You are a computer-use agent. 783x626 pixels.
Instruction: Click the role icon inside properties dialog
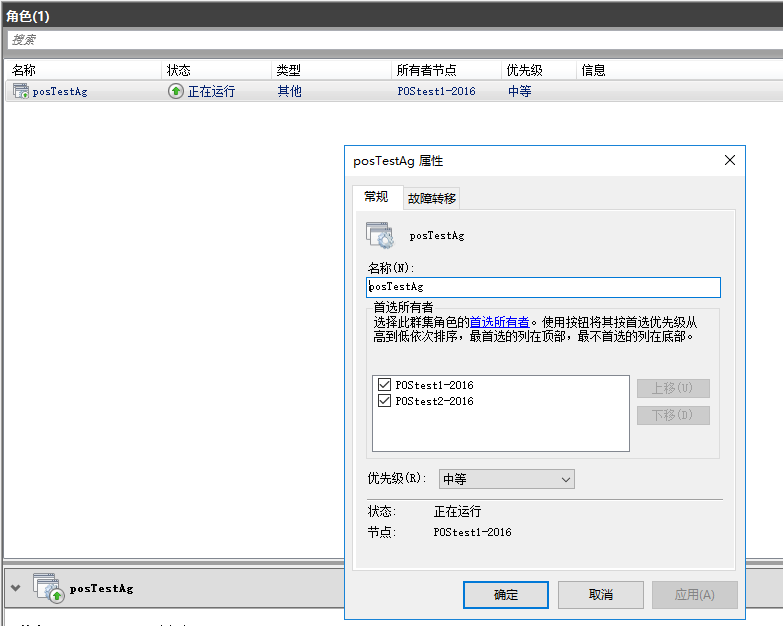[x=380, y=235]
